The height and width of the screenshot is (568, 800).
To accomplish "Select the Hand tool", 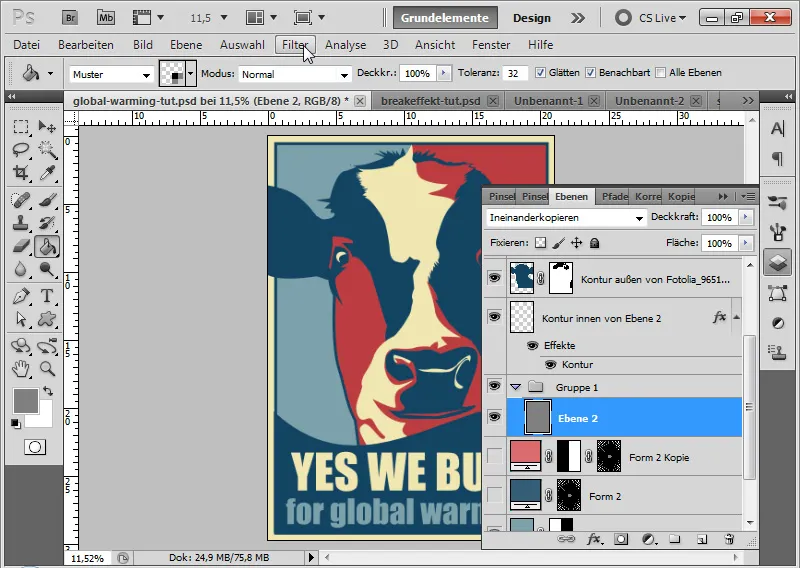I will [x=21, y=368].
